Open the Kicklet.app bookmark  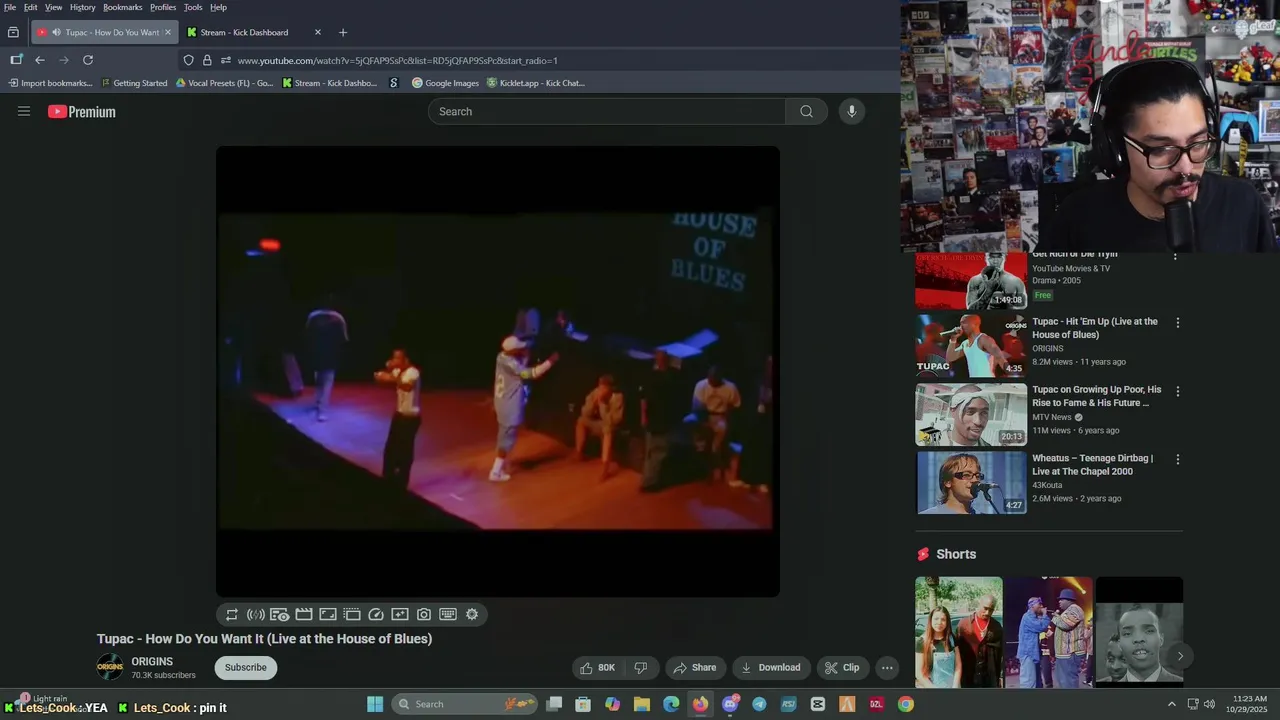click(535, 83)
